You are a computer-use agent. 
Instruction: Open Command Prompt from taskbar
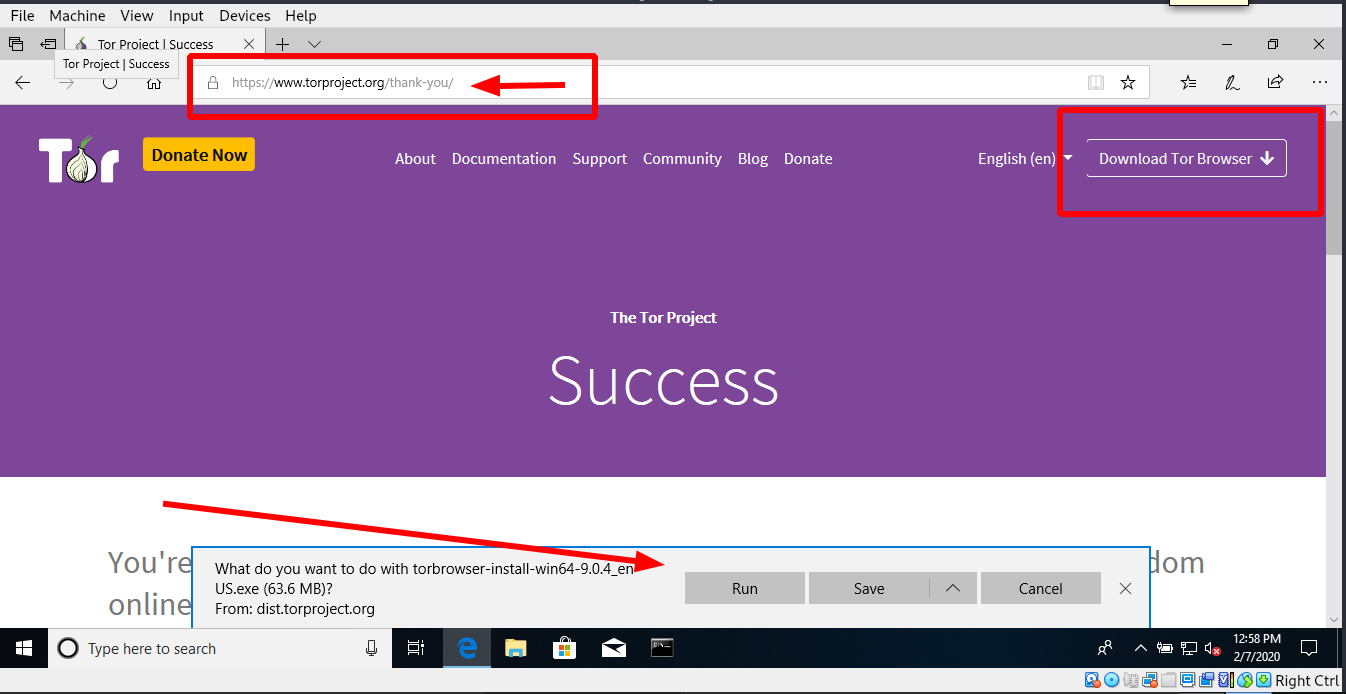pos(662,648)
